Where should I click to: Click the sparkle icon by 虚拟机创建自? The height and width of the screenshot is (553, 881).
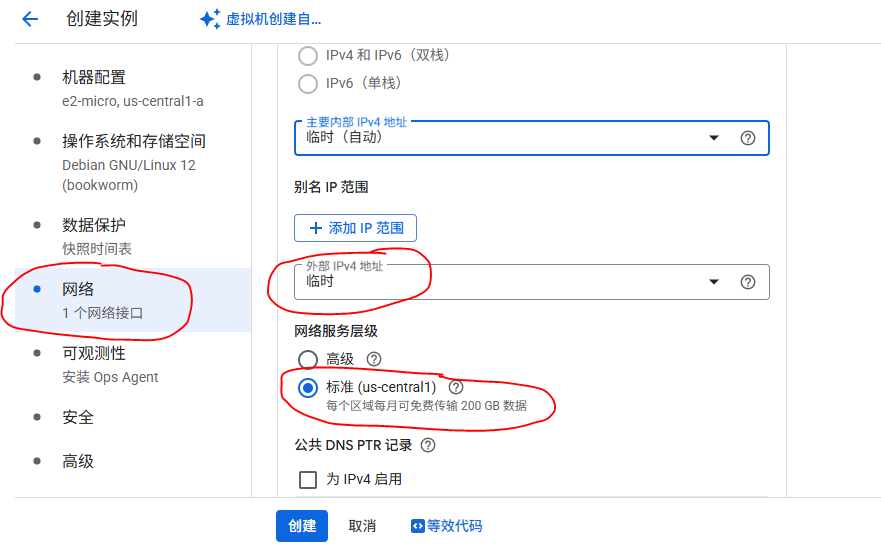coord(210,19)
